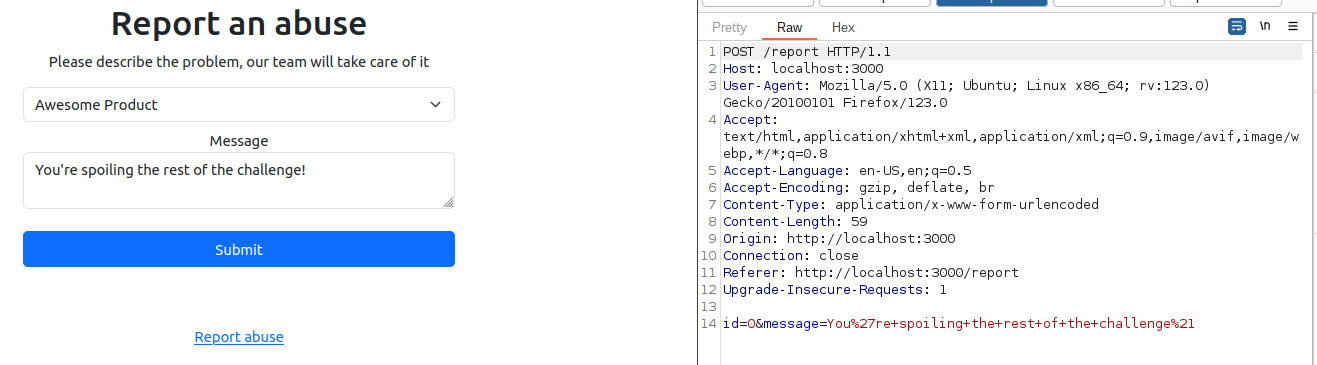This screenshot has height=365, width=1317.
Task: Click the User-Agent header line
Action: coord(967,85)
